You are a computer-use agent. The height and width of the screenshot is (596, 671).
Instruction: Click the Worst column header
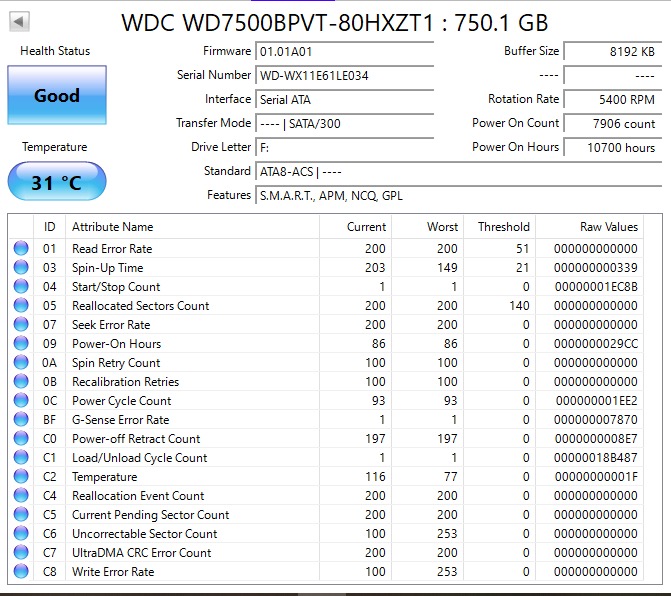(x=427, y=227)
